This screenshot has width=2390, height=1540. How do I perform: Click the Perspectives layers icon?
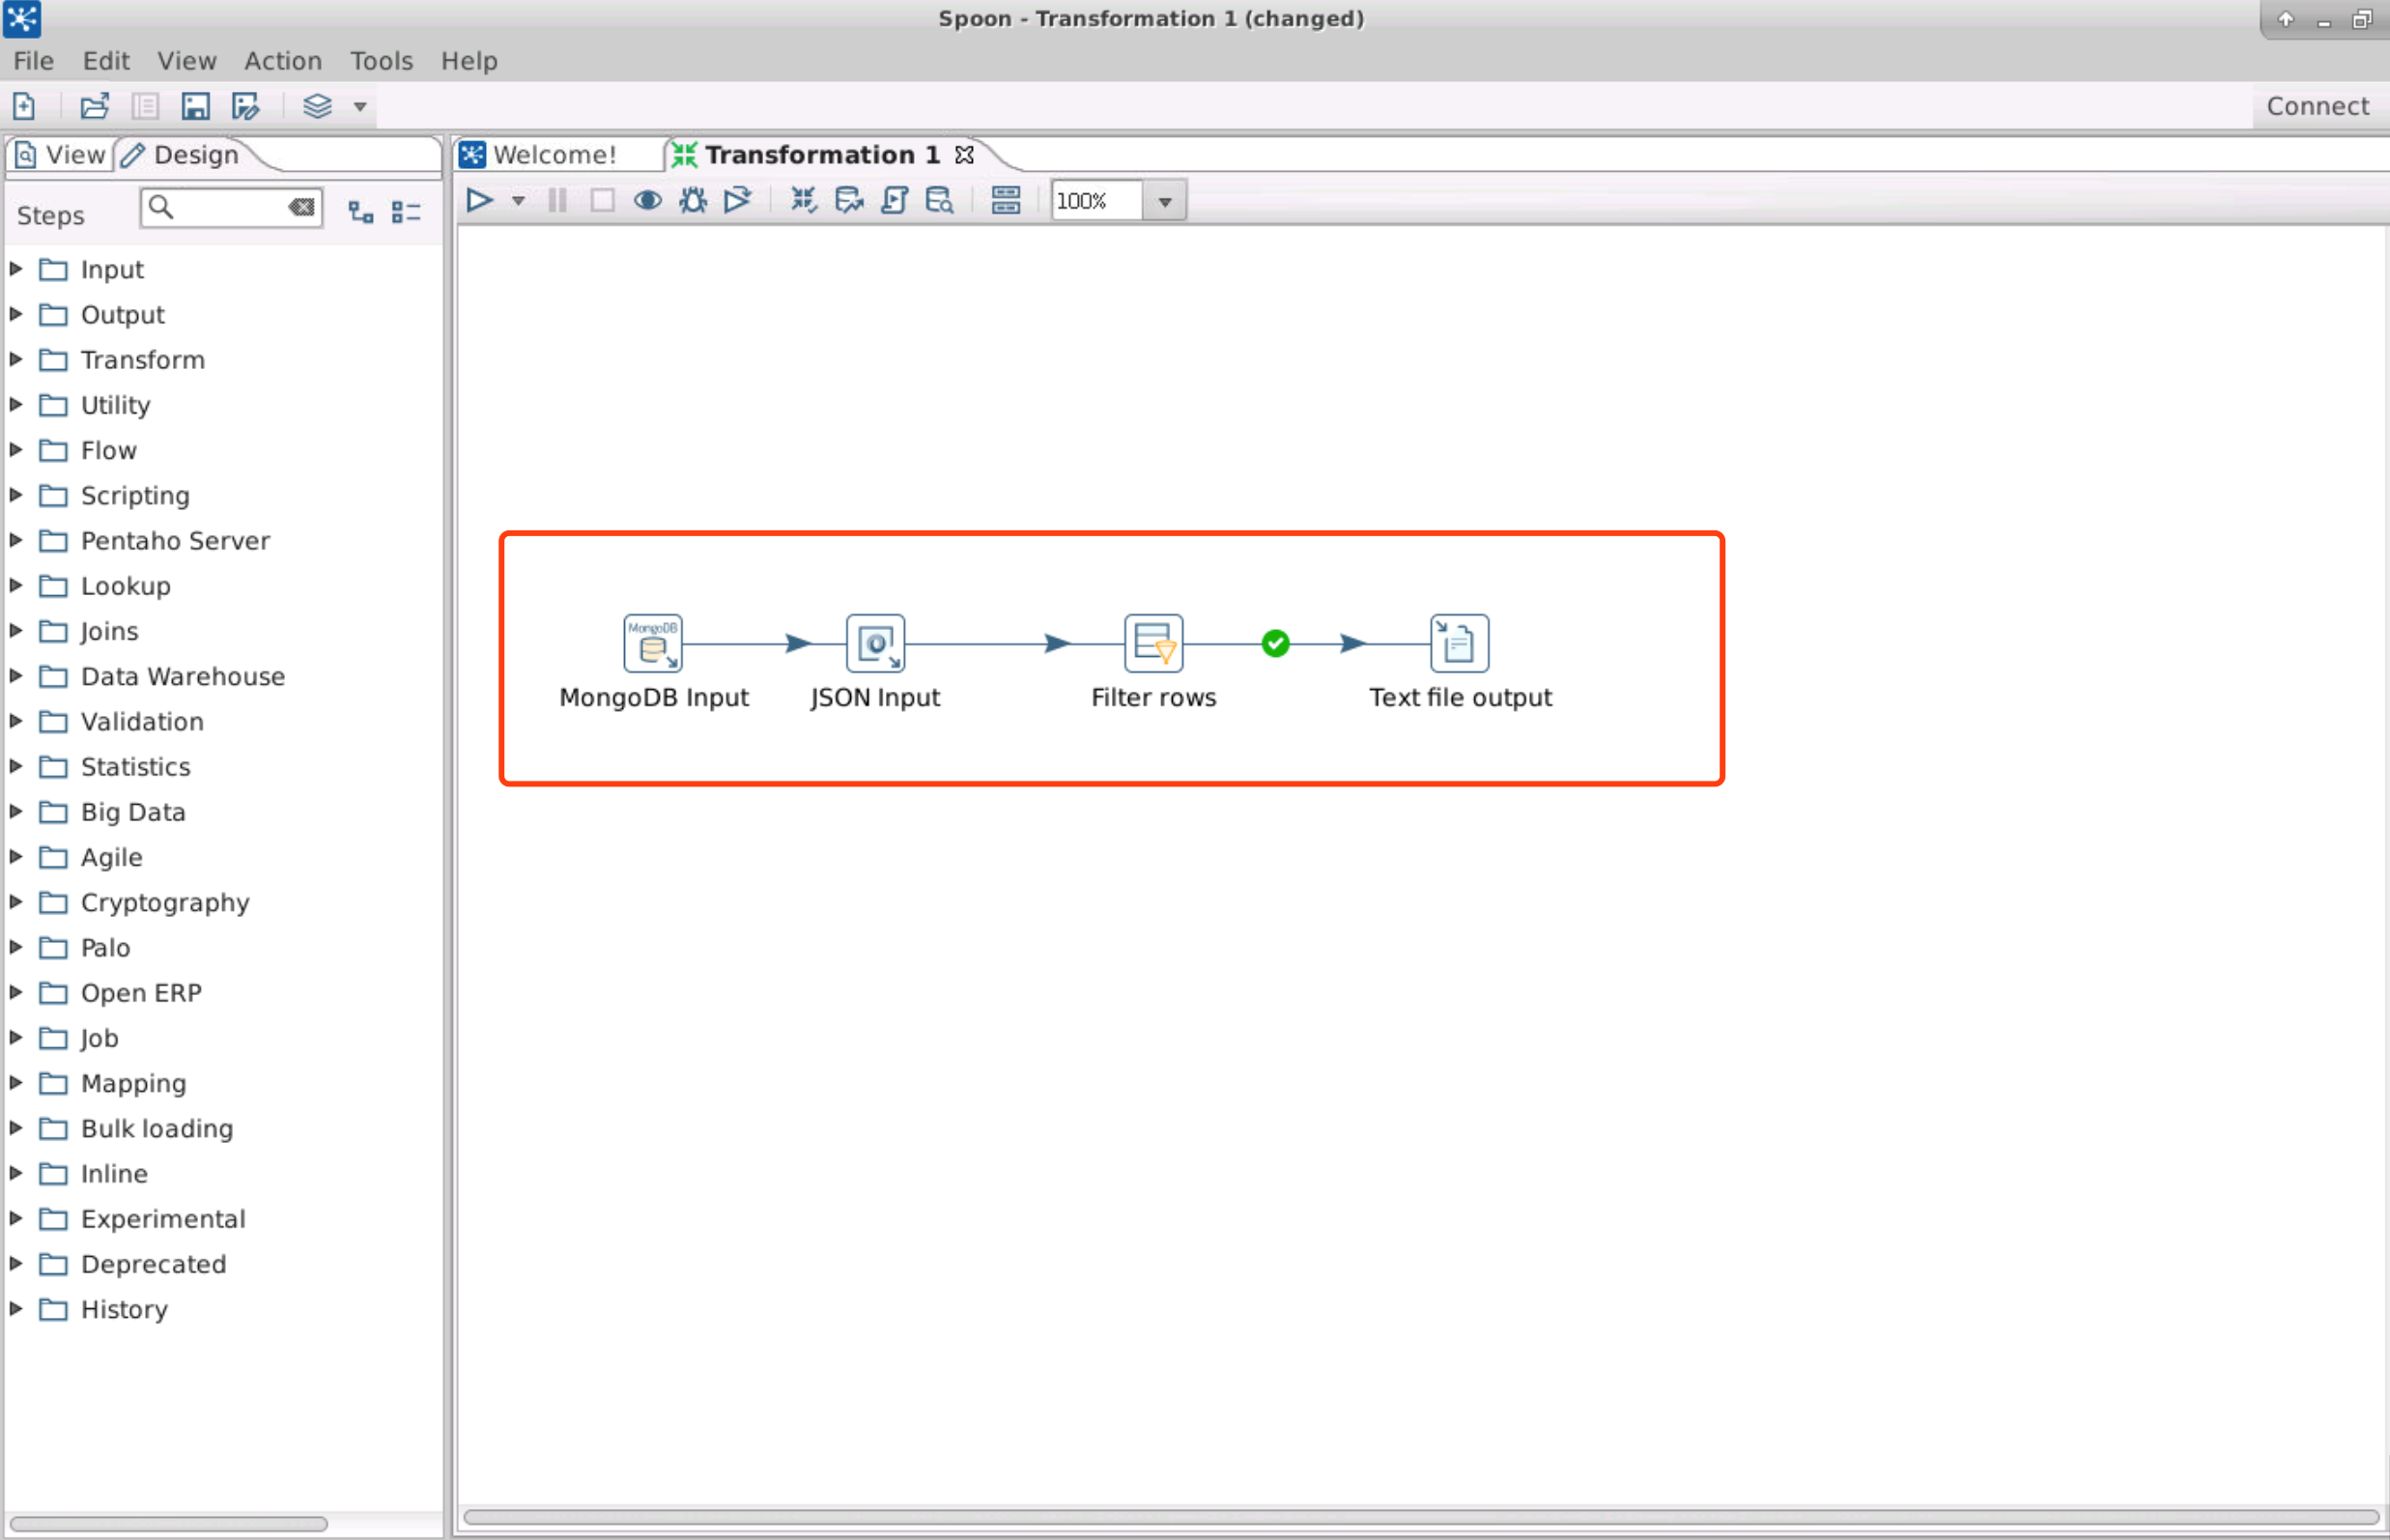click(317, 106)
